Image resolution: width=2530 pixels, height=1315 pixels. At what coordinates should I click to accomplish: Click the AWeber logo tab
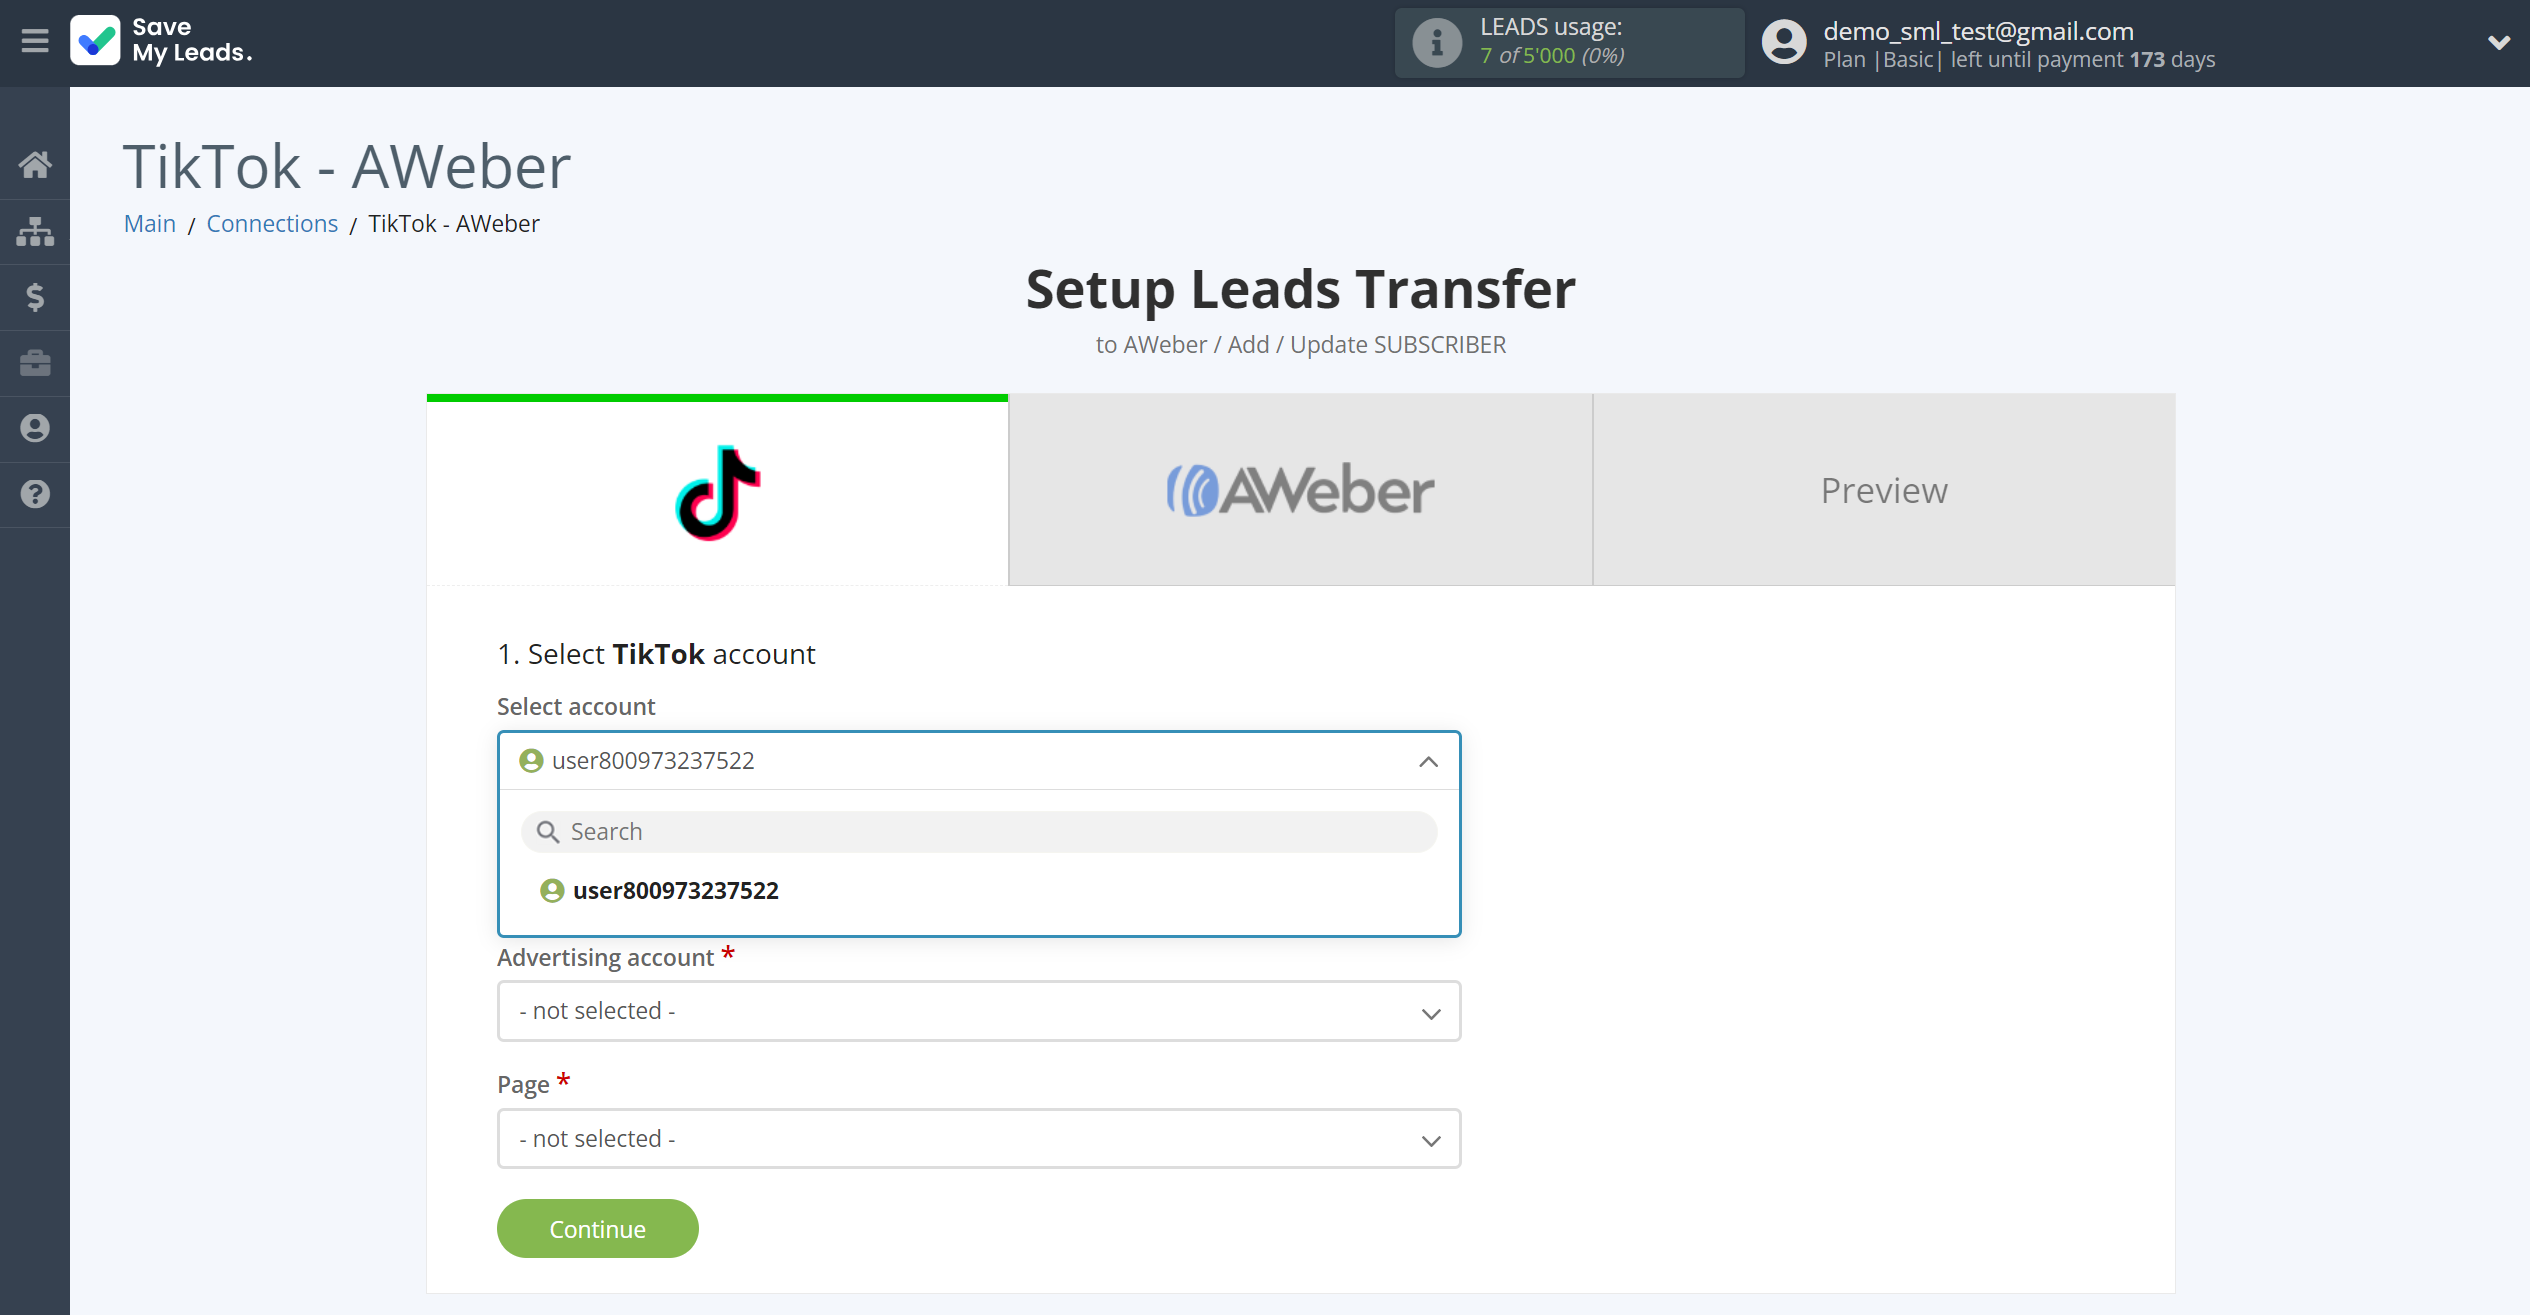1300,490
